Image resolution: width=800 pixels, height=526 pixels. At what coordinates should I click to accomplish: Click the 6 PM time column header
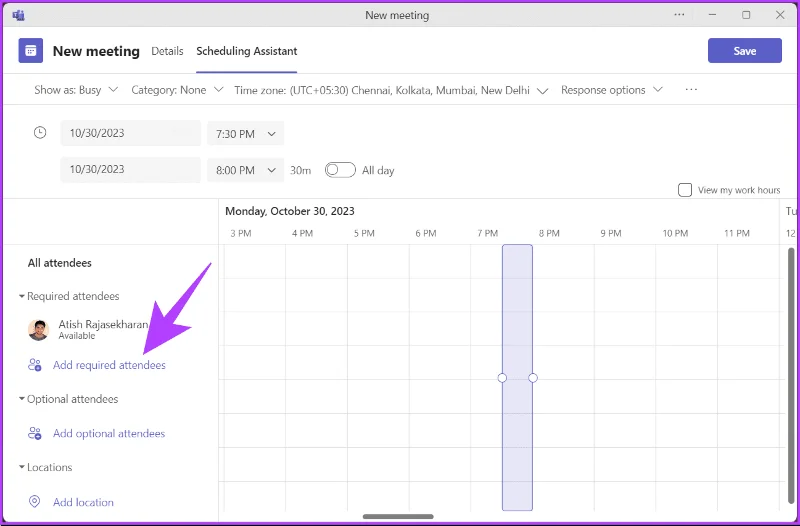(x=426, y=233)
